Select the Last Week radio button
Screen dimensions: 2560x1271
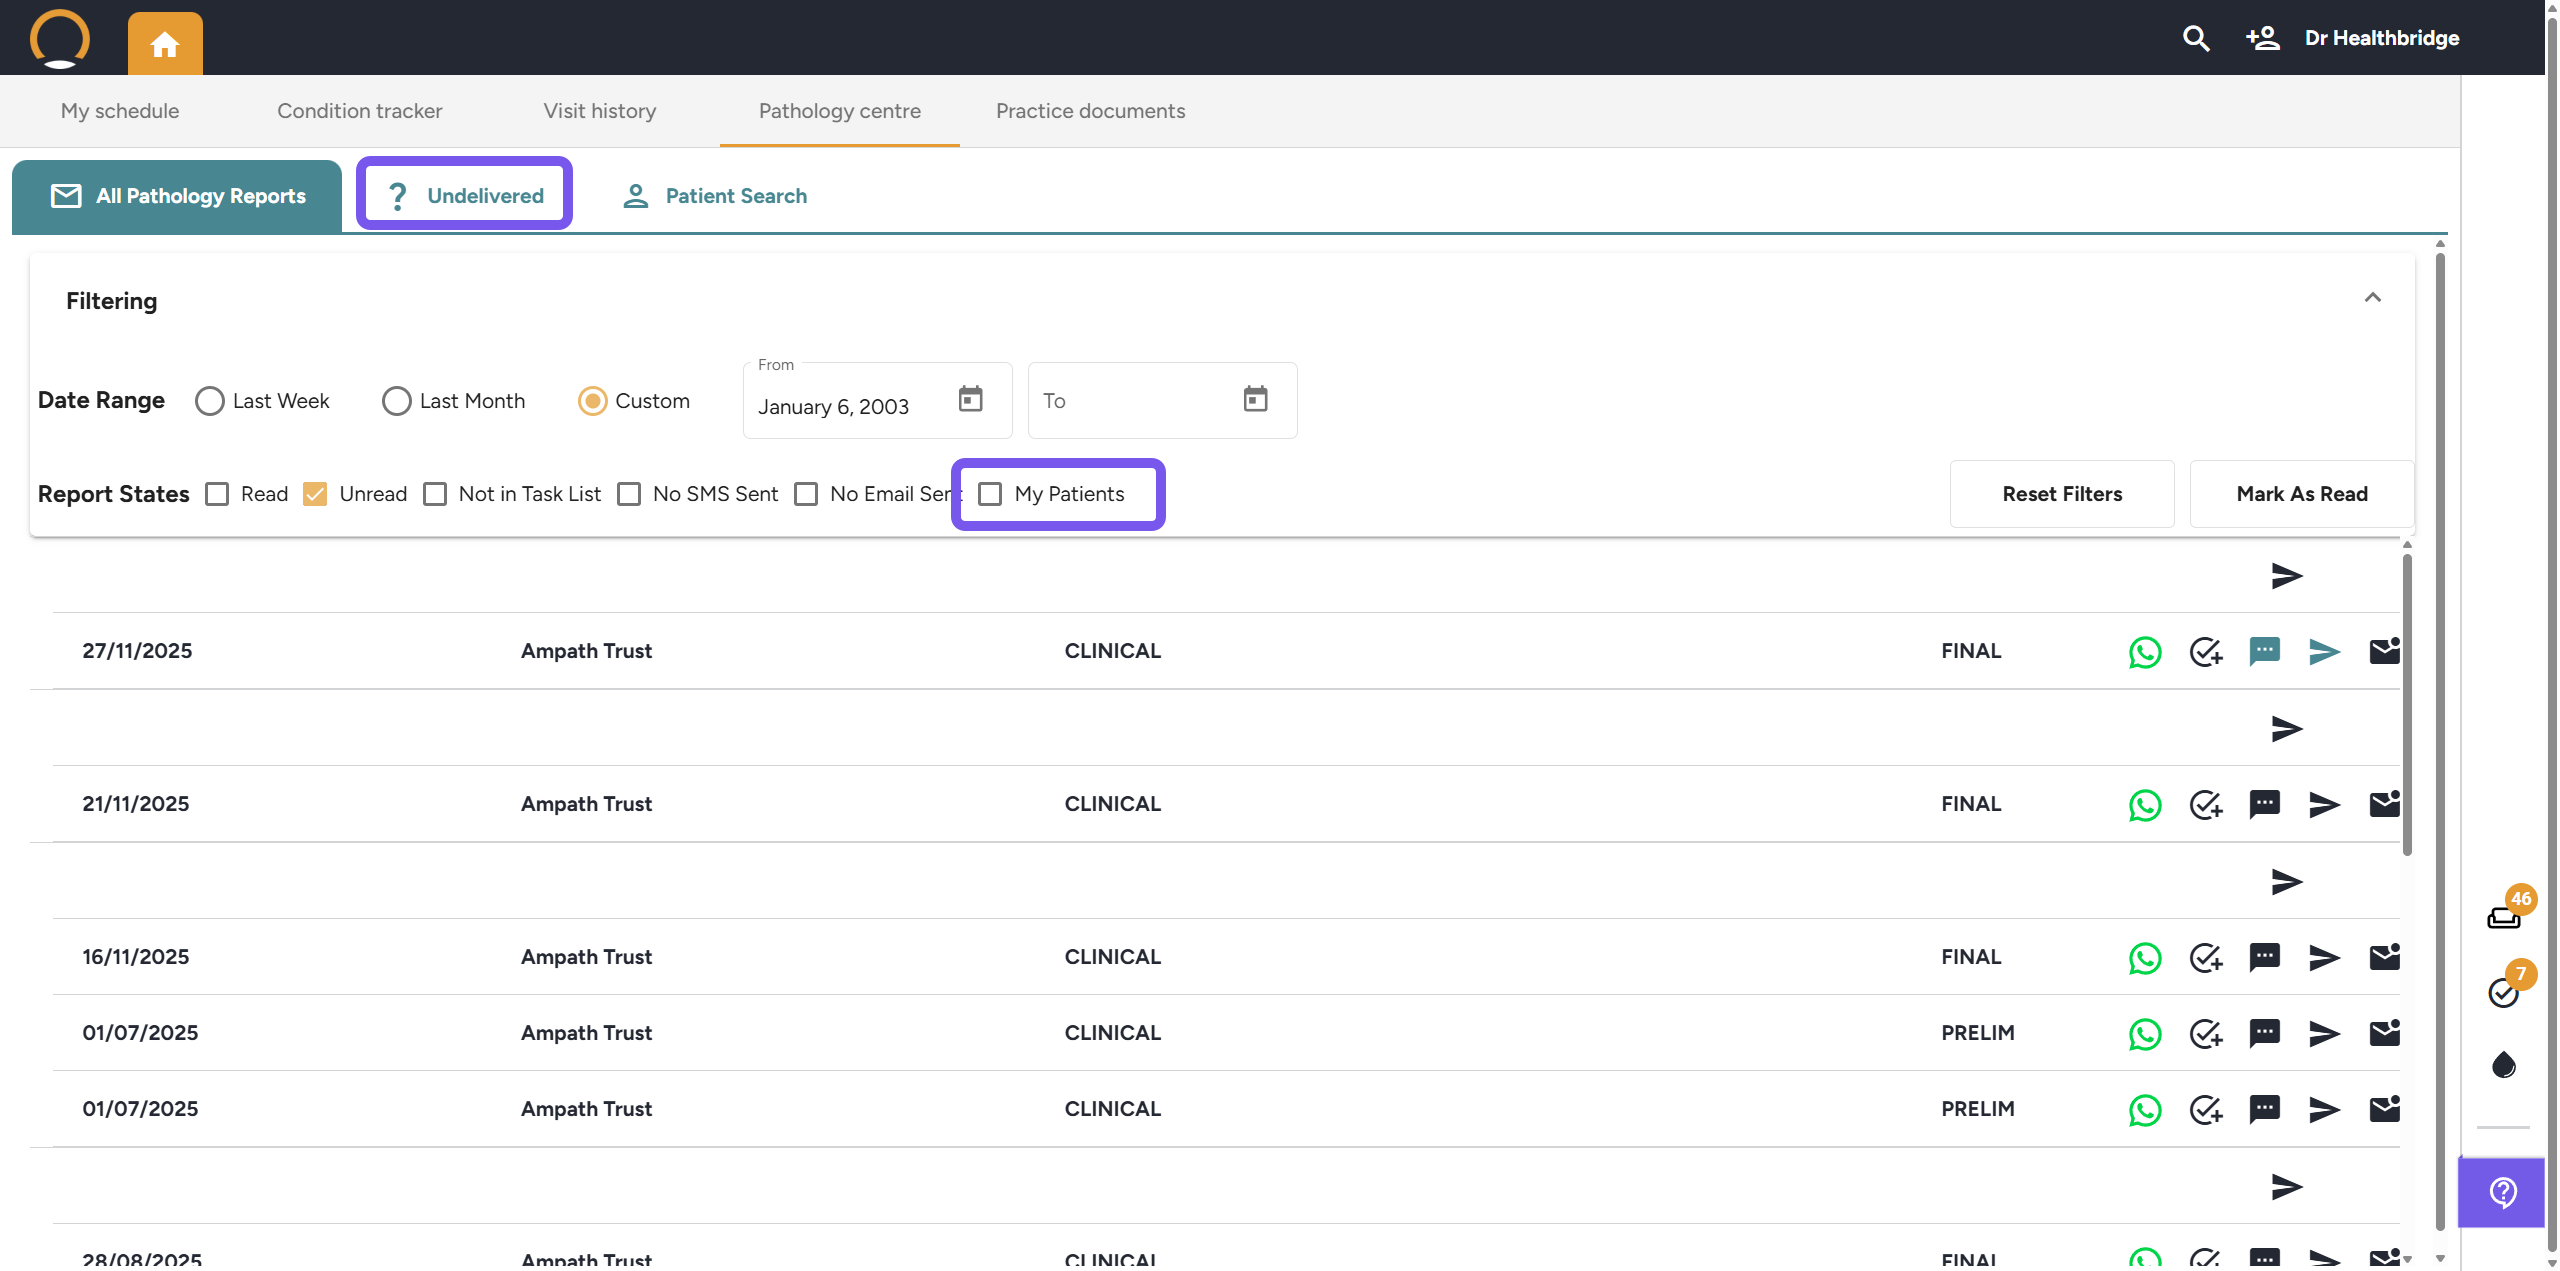coord(210,401)
